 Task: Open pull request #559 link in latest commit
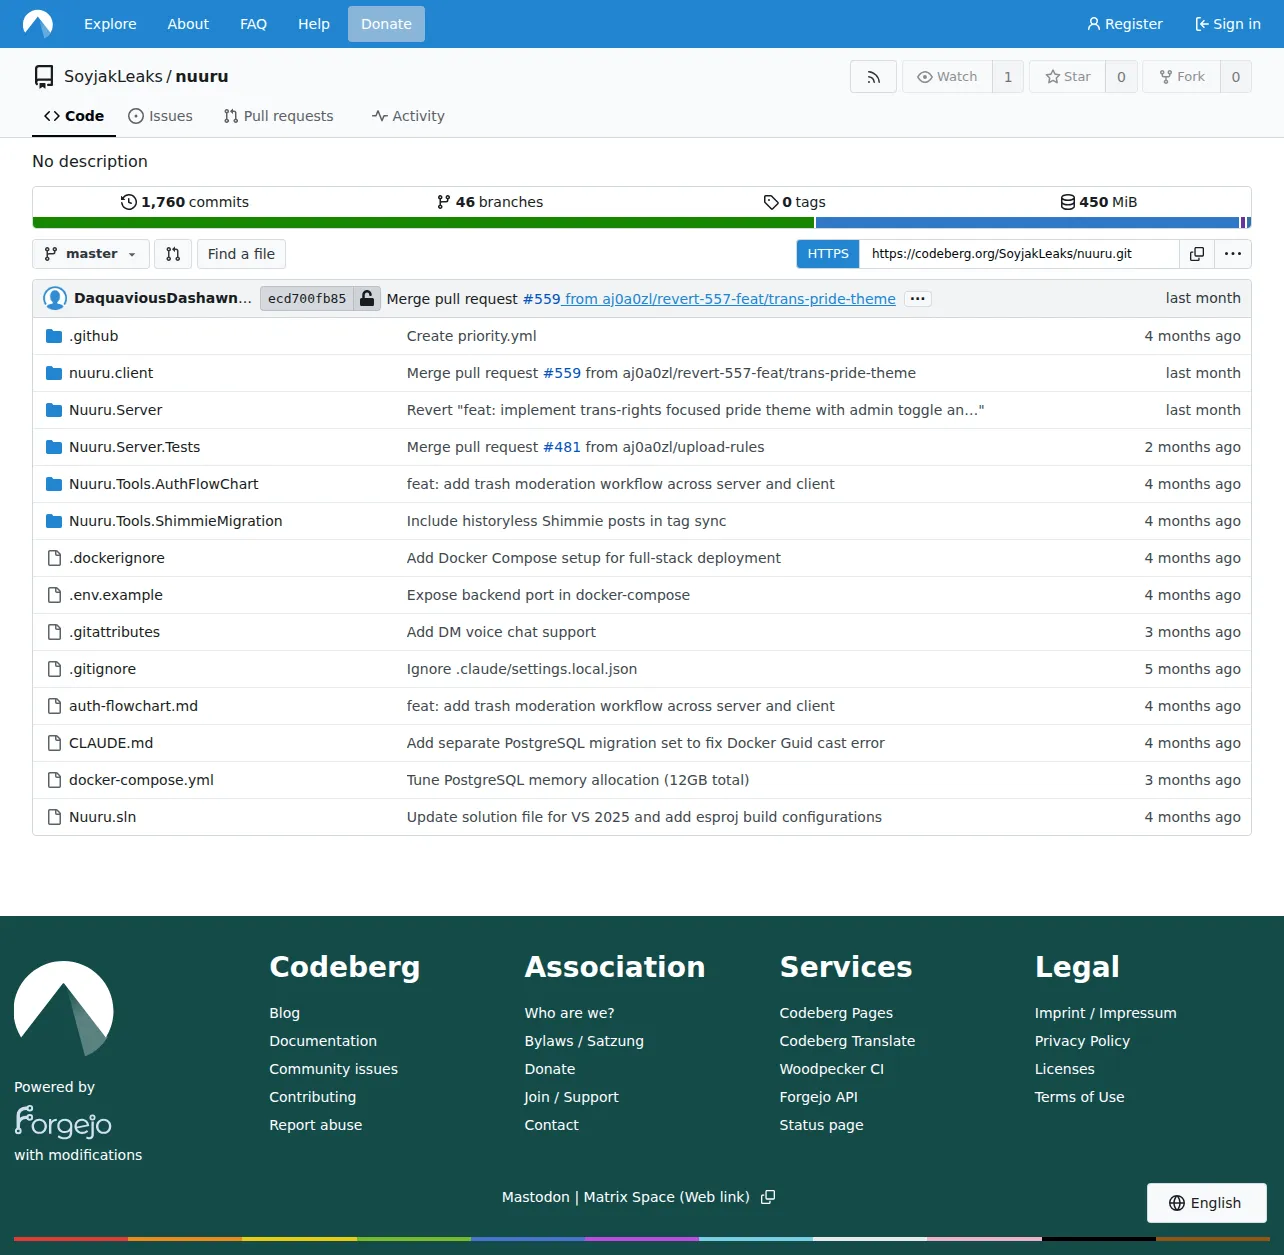coord(541,299)
